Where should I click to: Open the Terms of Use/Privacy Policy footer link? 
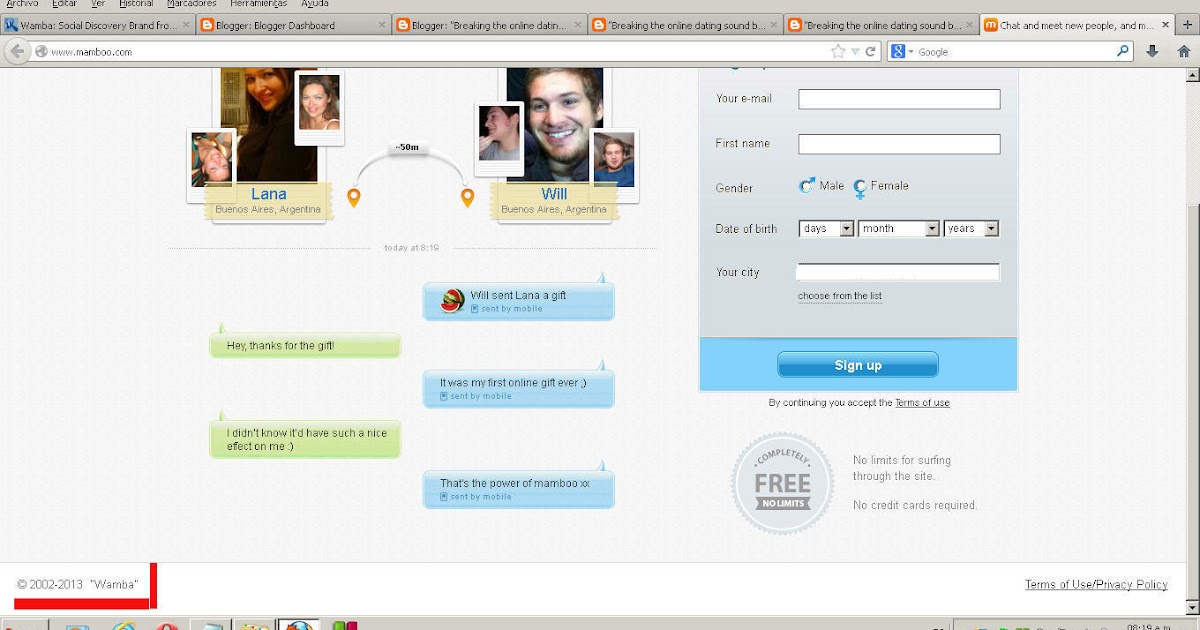click(1096, 585)
